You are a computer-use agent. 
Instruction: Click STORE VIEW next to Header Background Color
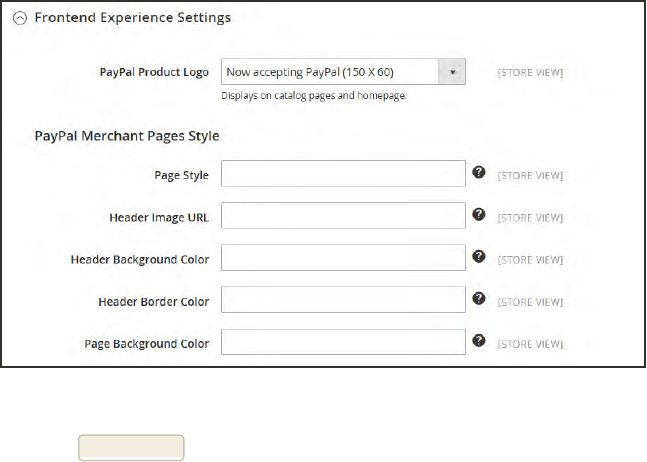tap(530, 260)
